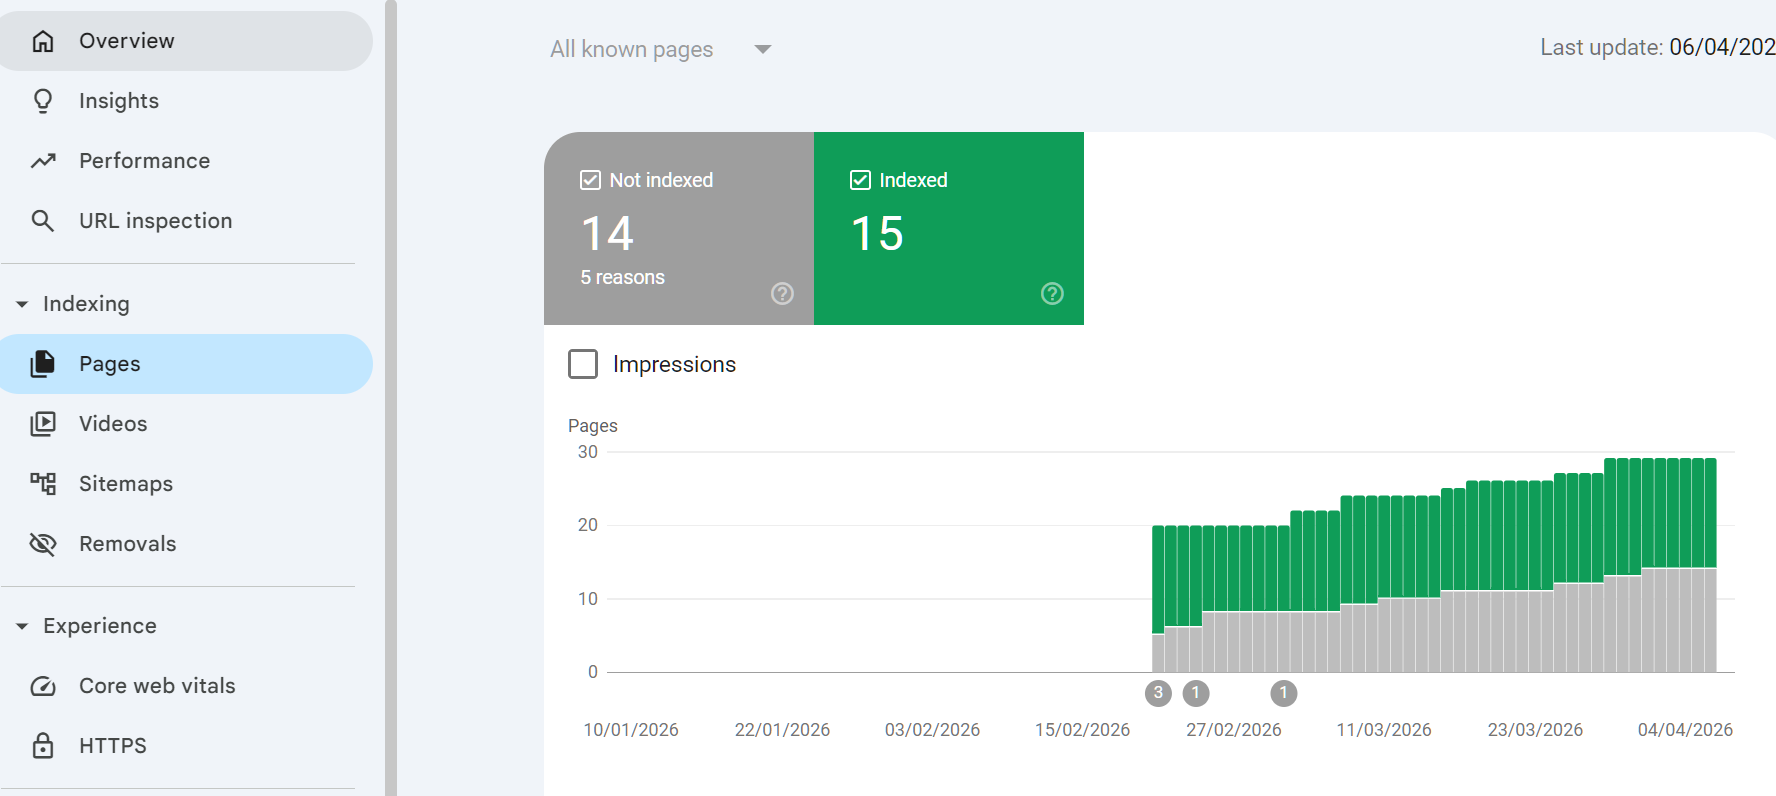Uncheck the Indexed checkbox
1776x796 pixels.
(860, 180)
